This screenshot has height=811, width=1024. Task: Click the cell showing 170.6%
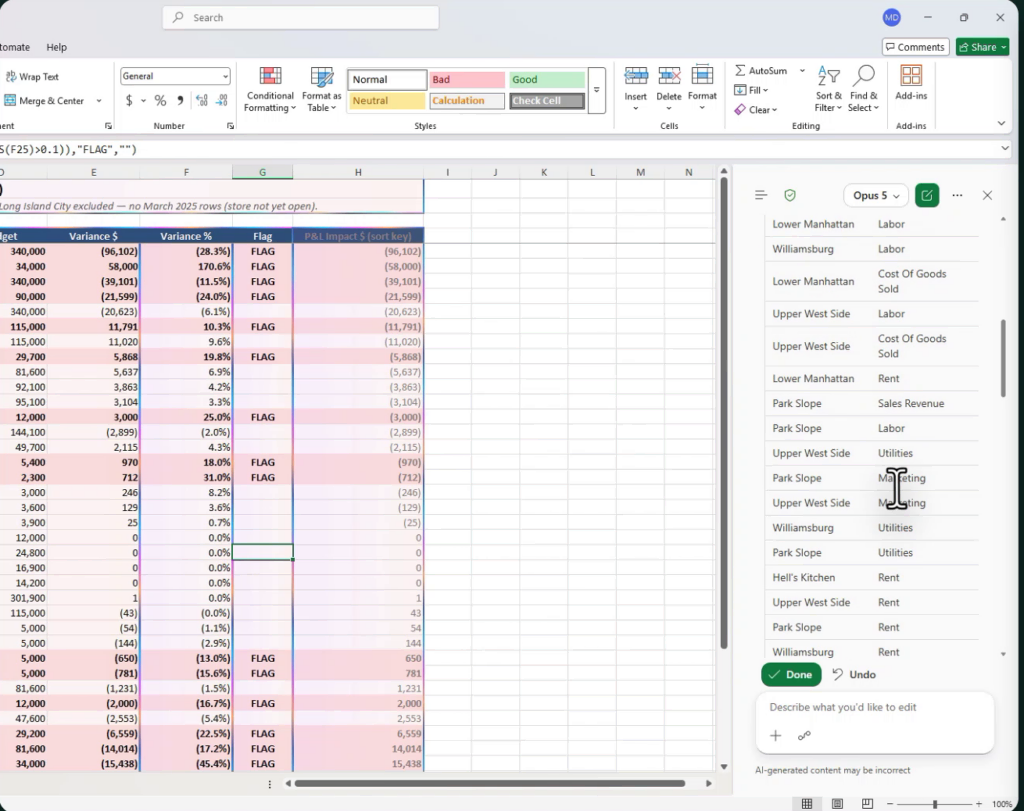tap(186, 266)
